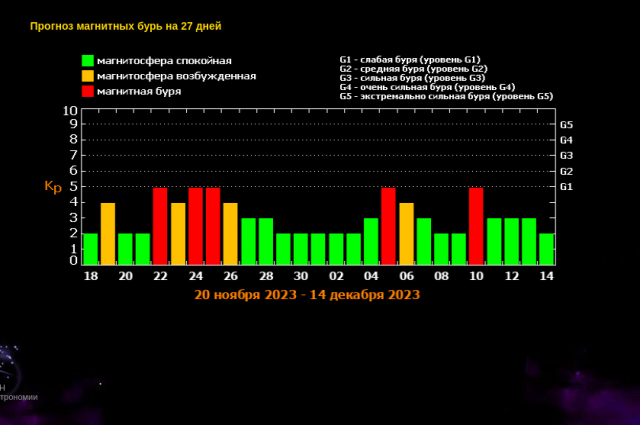Click the red bar between dates 24 and 26

click(213, 226)
